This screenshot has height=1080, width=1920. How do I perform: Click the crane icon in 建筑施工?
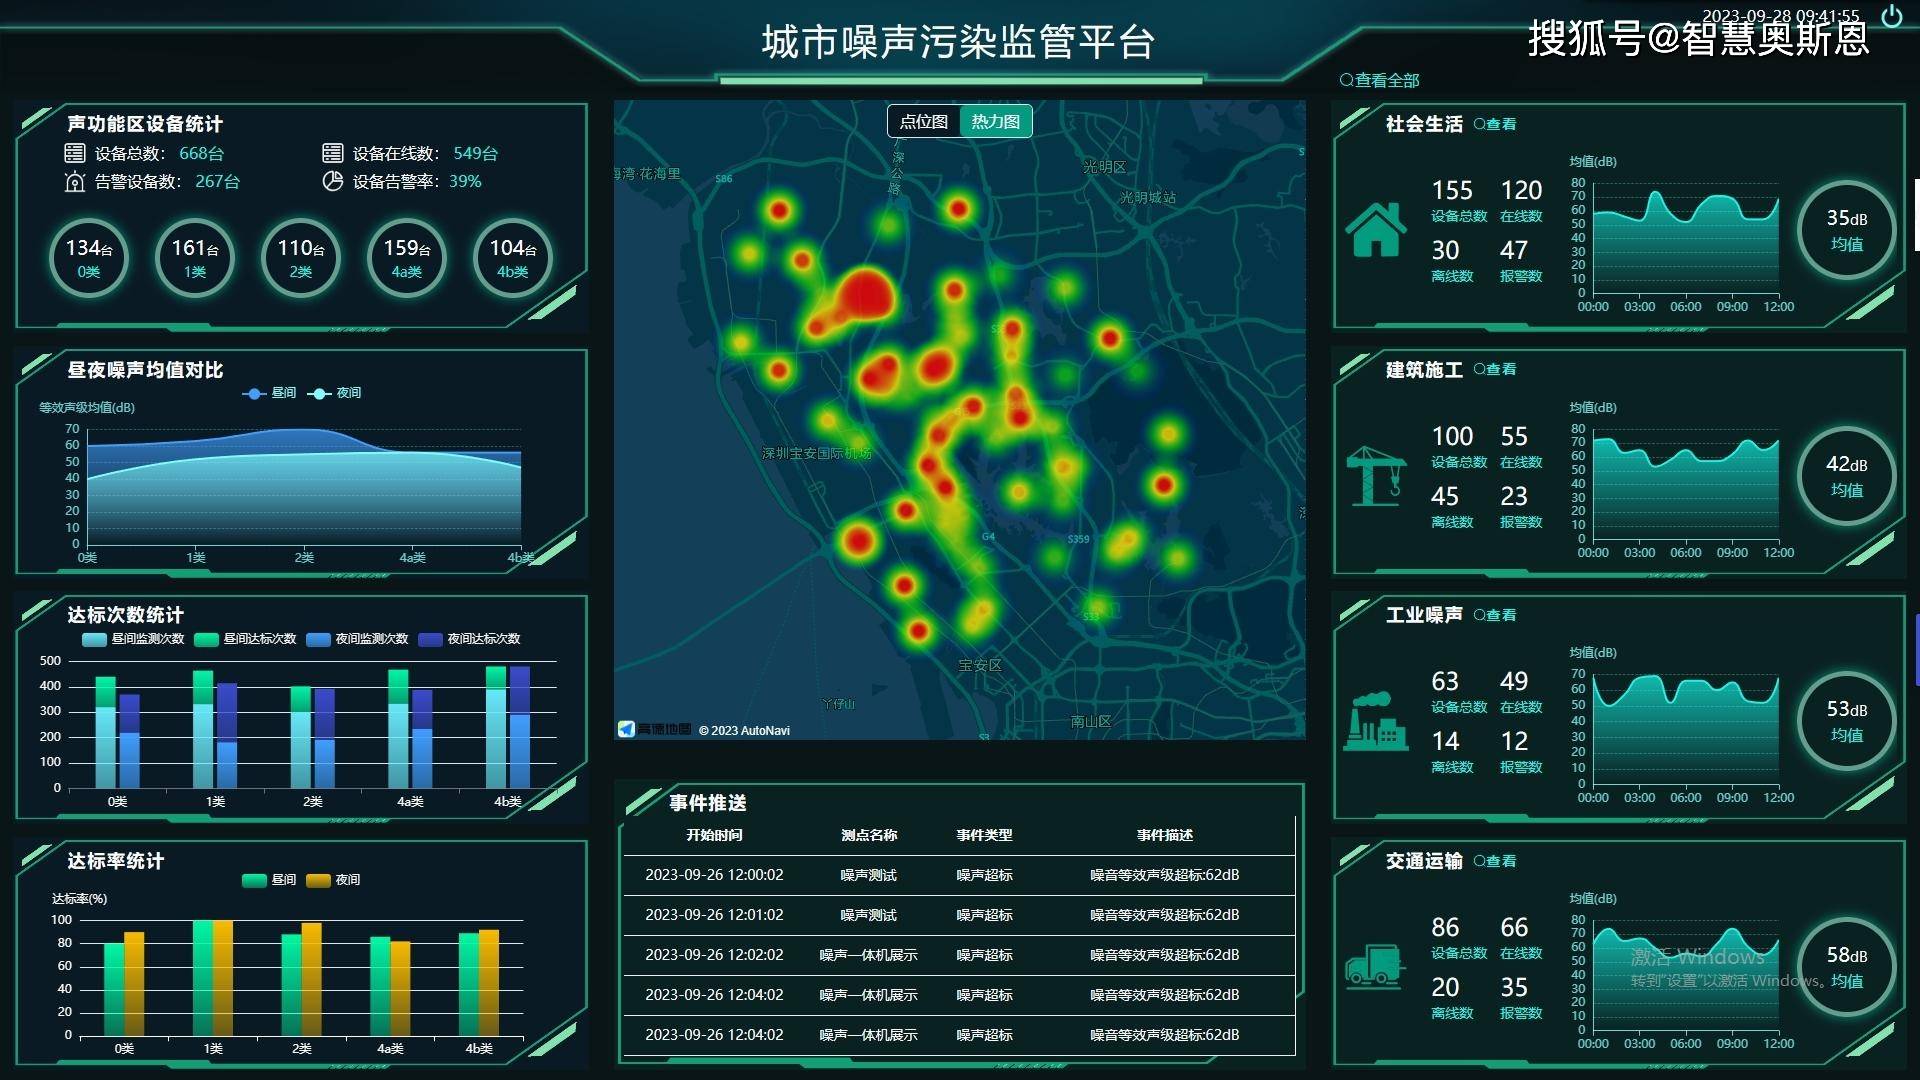pos(1376,476)
